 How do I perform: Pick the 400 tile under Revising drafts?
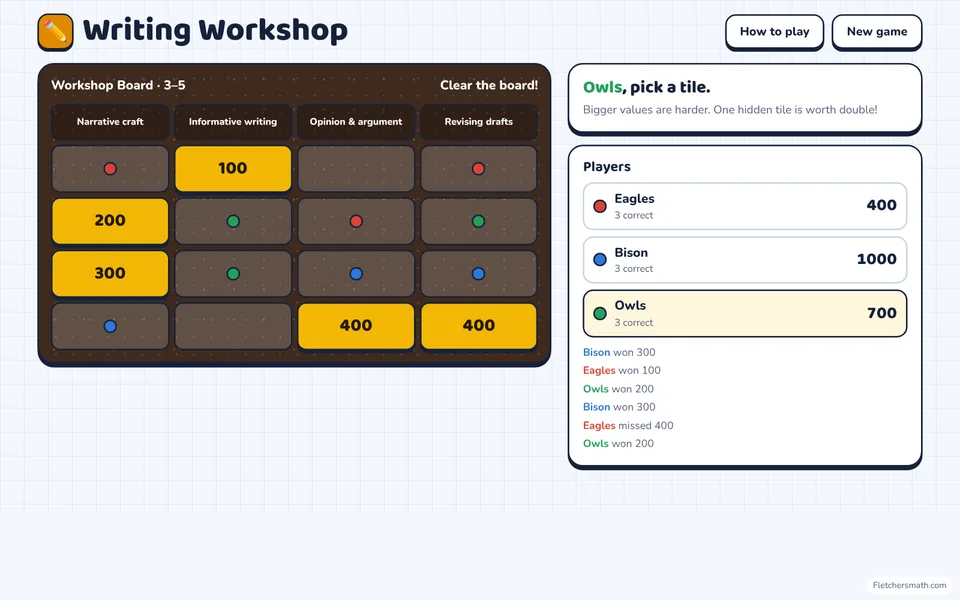coord(479,326)
